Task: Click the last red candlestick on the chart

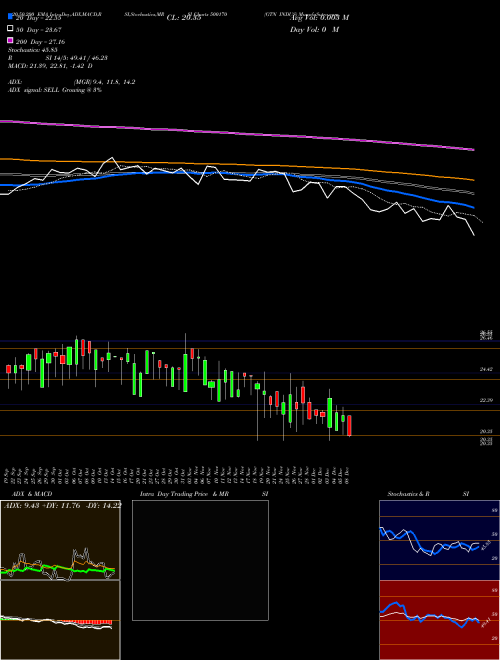Action: click(x=349, y=426)
